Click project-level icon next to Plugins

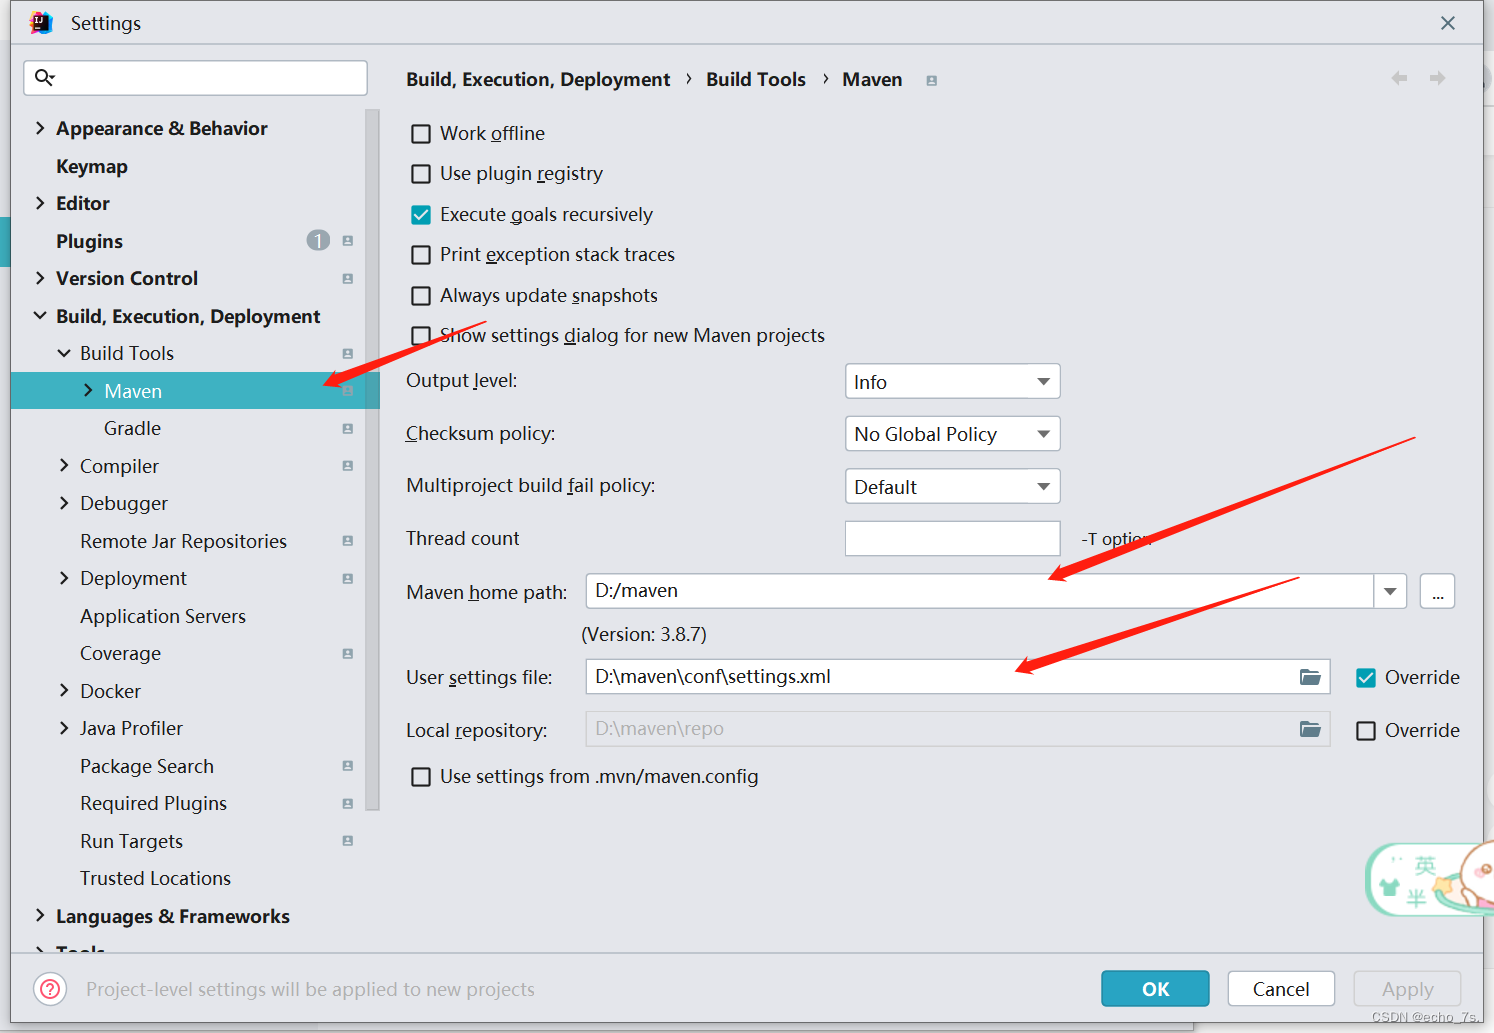[x=347, y=241]
